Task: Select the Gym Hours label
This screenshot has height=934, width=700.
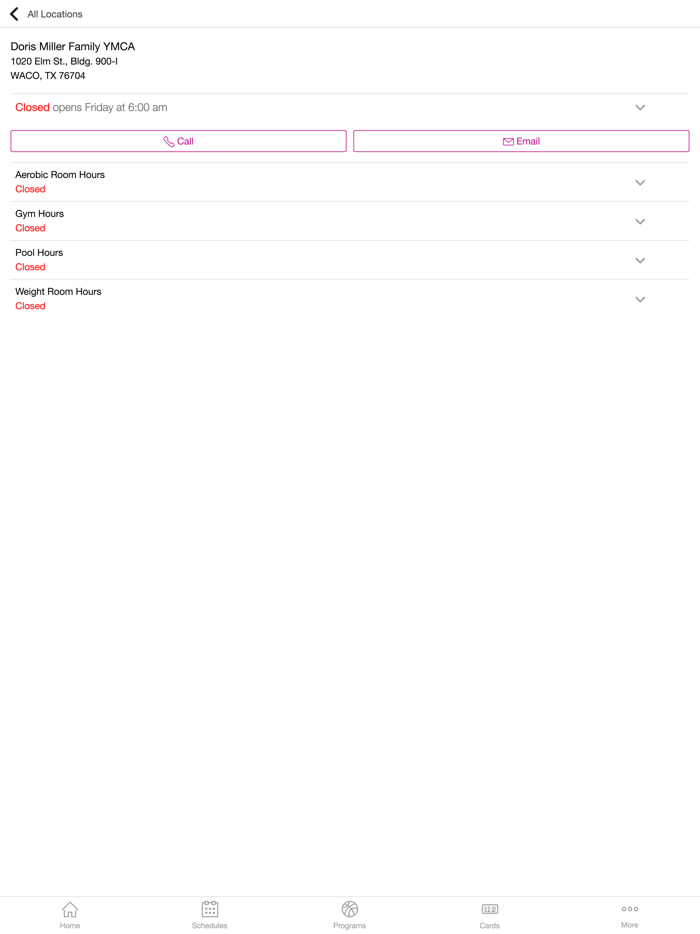Action: tap(39, 214)
